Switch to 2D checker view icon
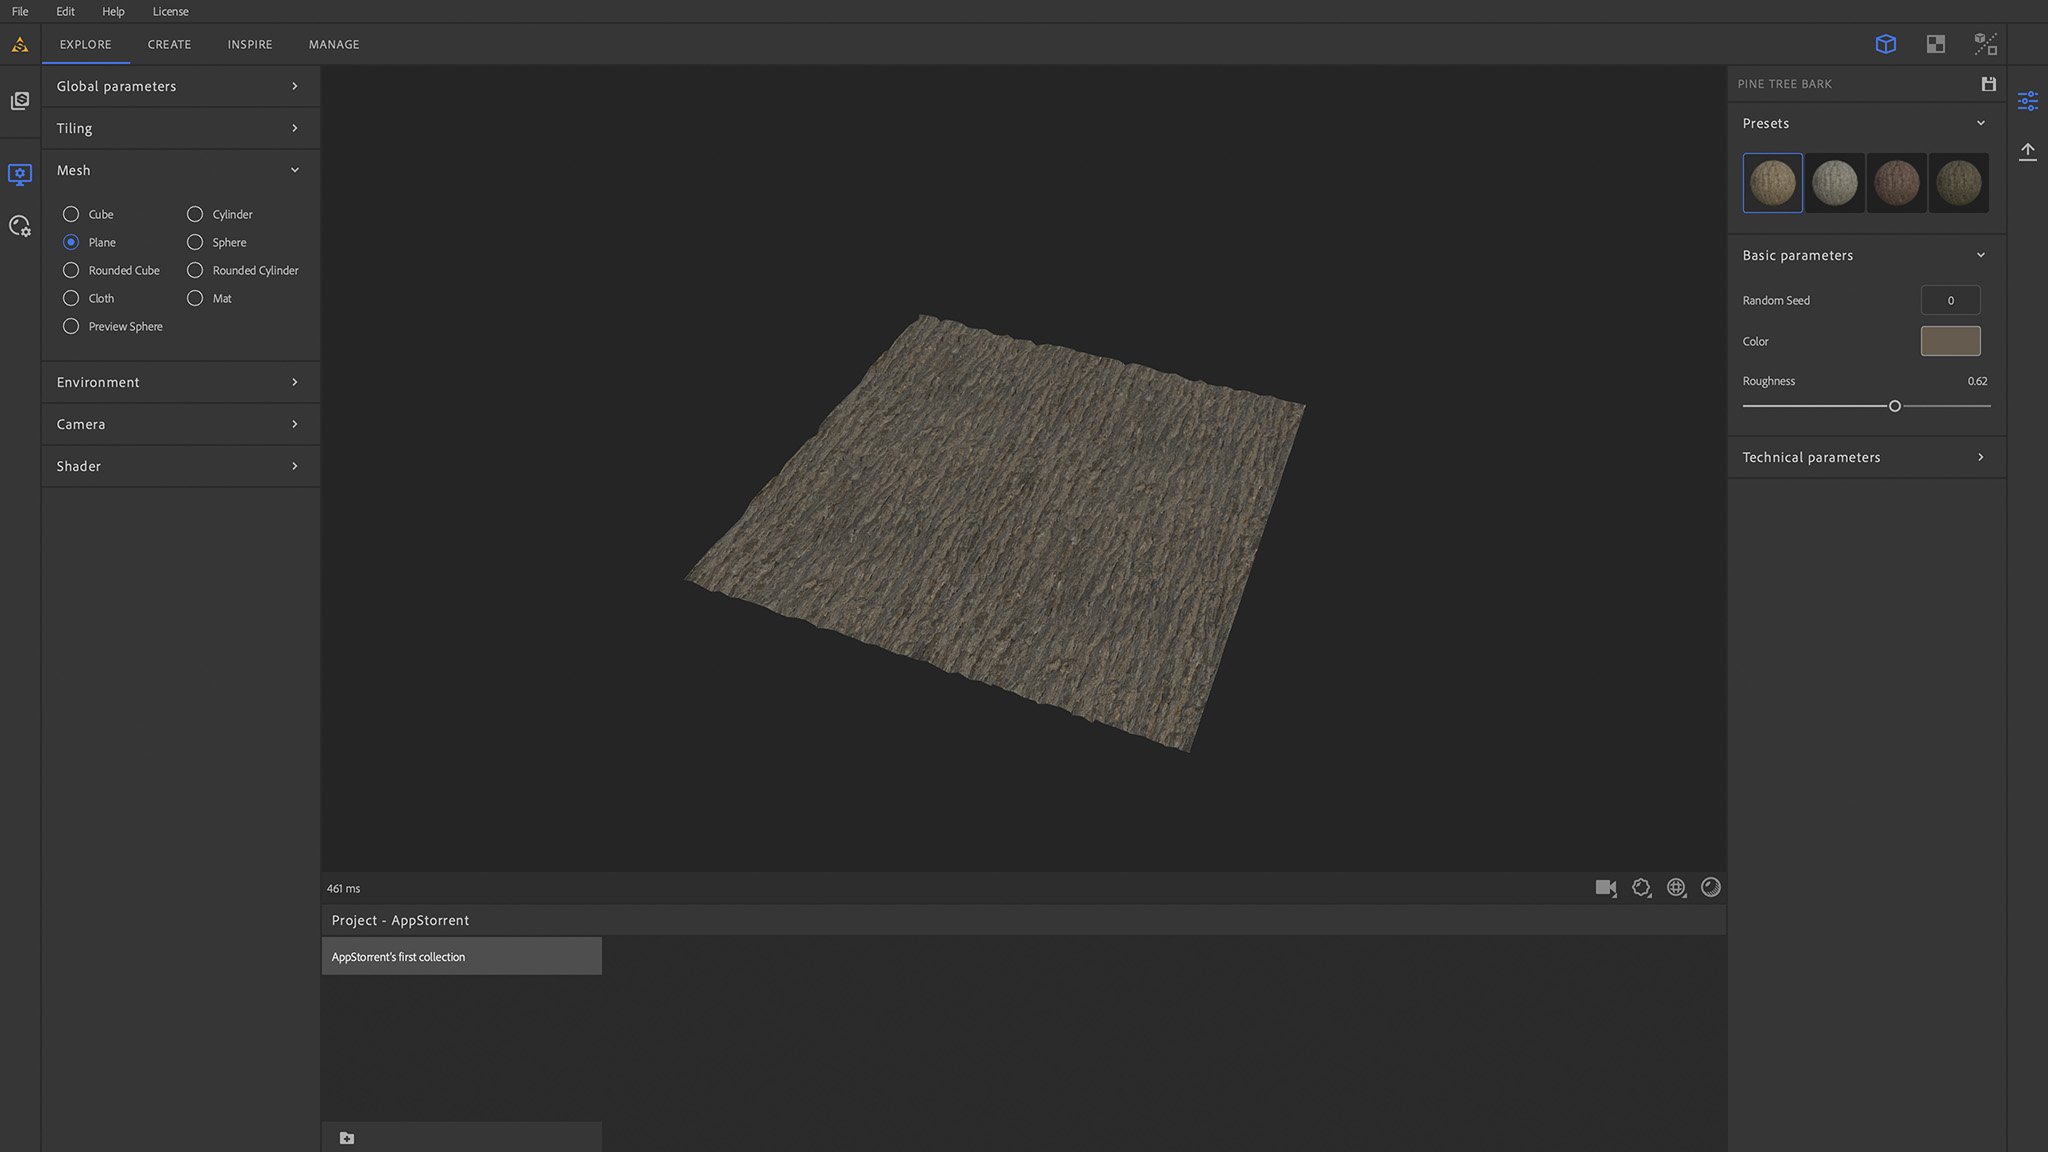This screenshot has height=1152, width=2048. coord(1935,44)
